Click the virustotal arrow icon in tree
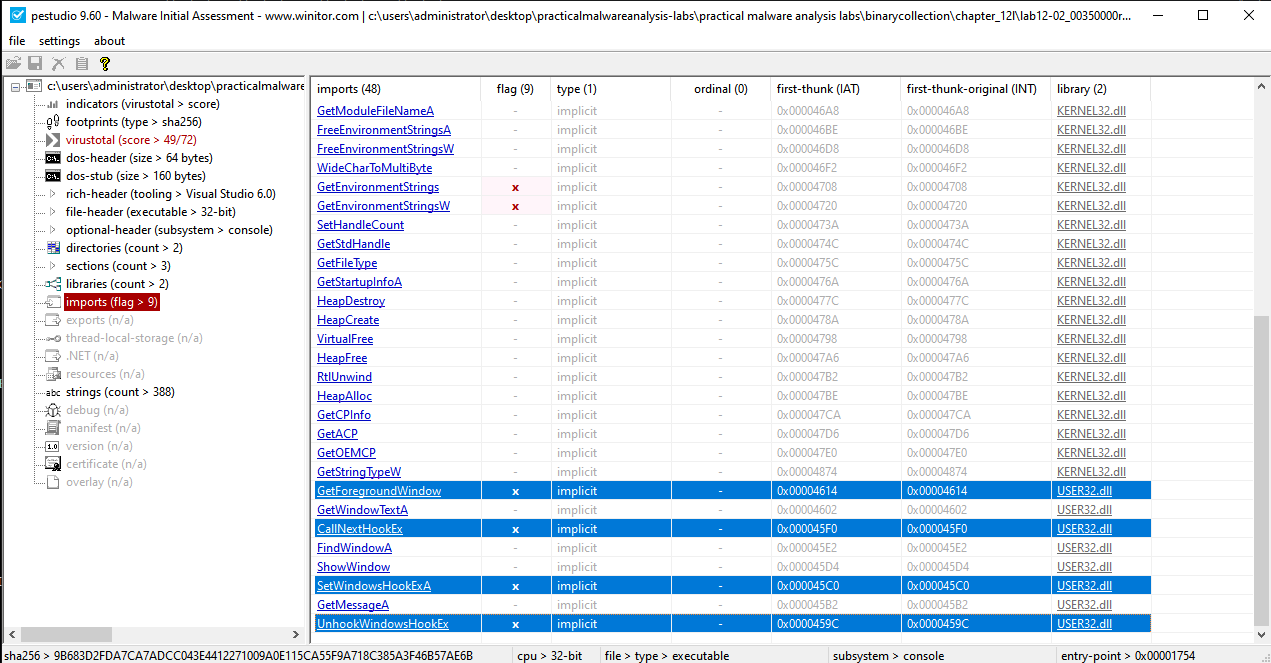 coord(53,140)
